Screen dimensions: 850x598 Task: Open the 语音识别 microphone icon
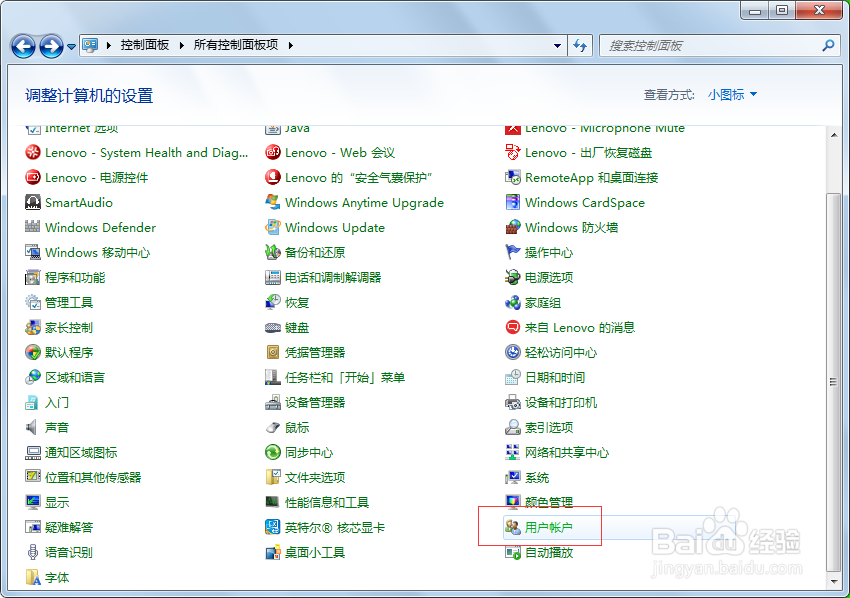33,552
